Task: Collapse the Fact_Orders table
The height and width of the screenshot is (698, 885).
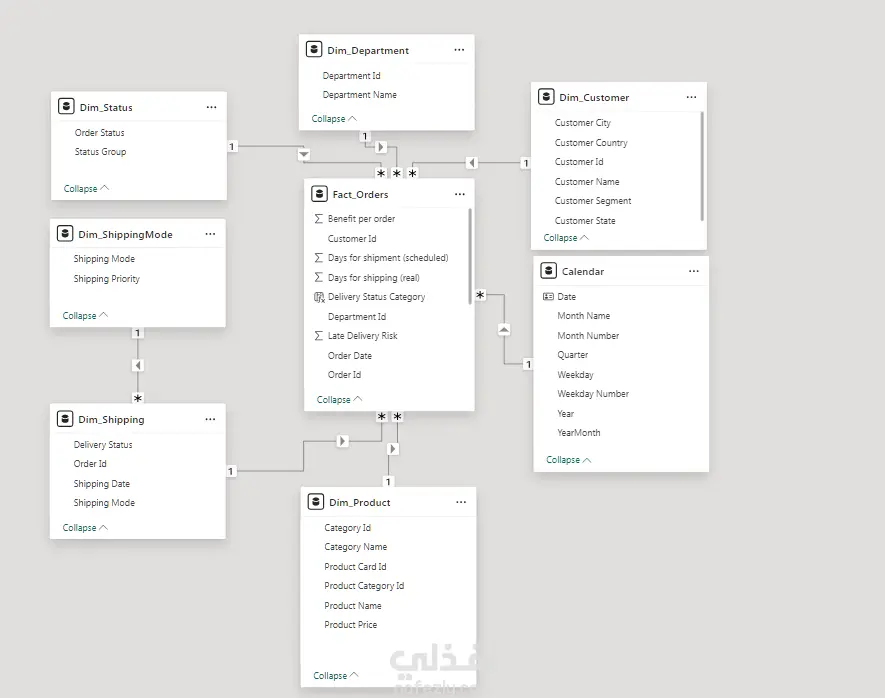Action: (x=338, y=400)
